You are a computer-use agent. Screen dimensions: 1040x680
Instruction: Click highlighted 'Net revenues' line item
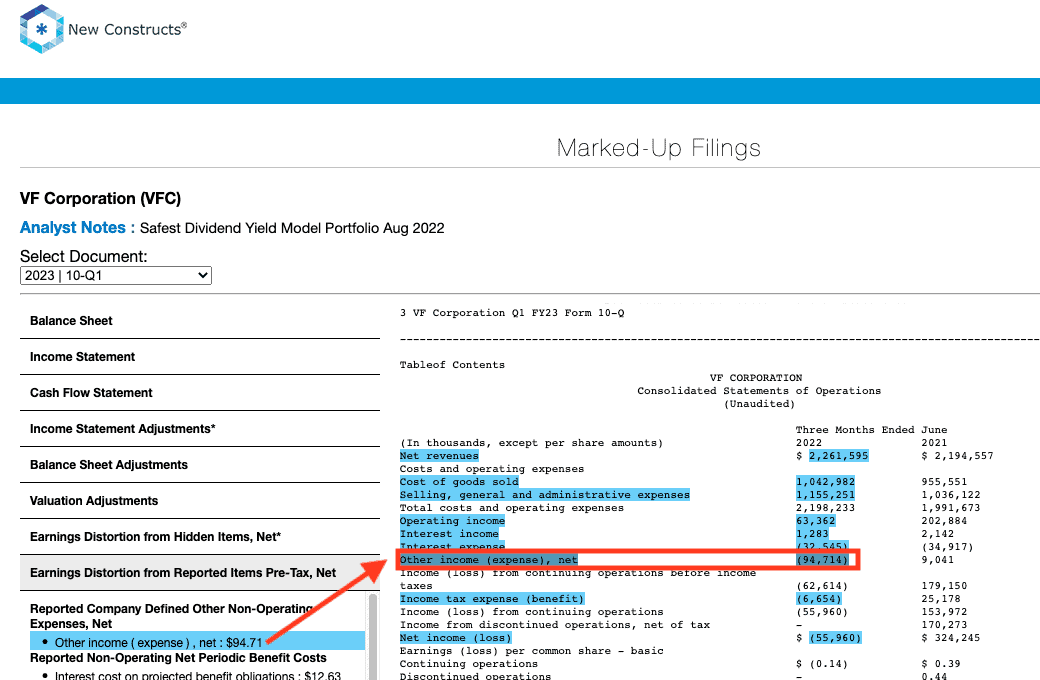point(438,456)
